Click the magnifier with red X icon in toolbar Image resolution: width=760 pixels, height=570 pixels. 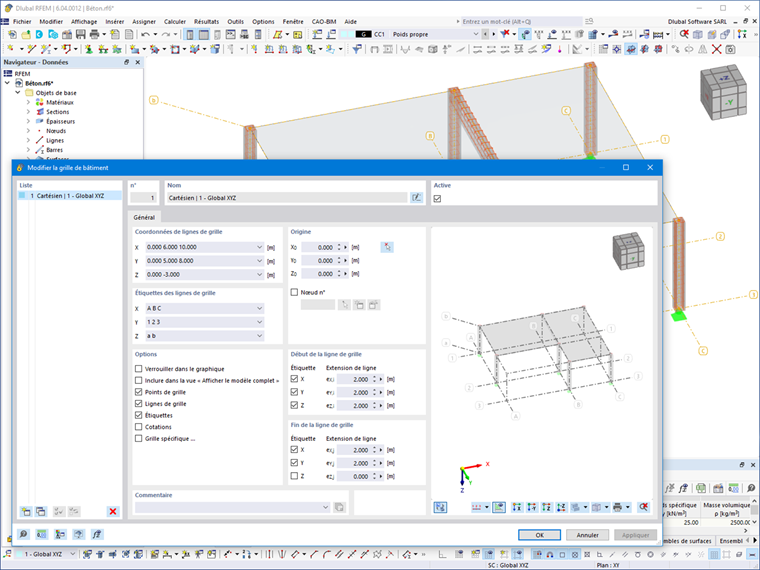pos(684,34)
